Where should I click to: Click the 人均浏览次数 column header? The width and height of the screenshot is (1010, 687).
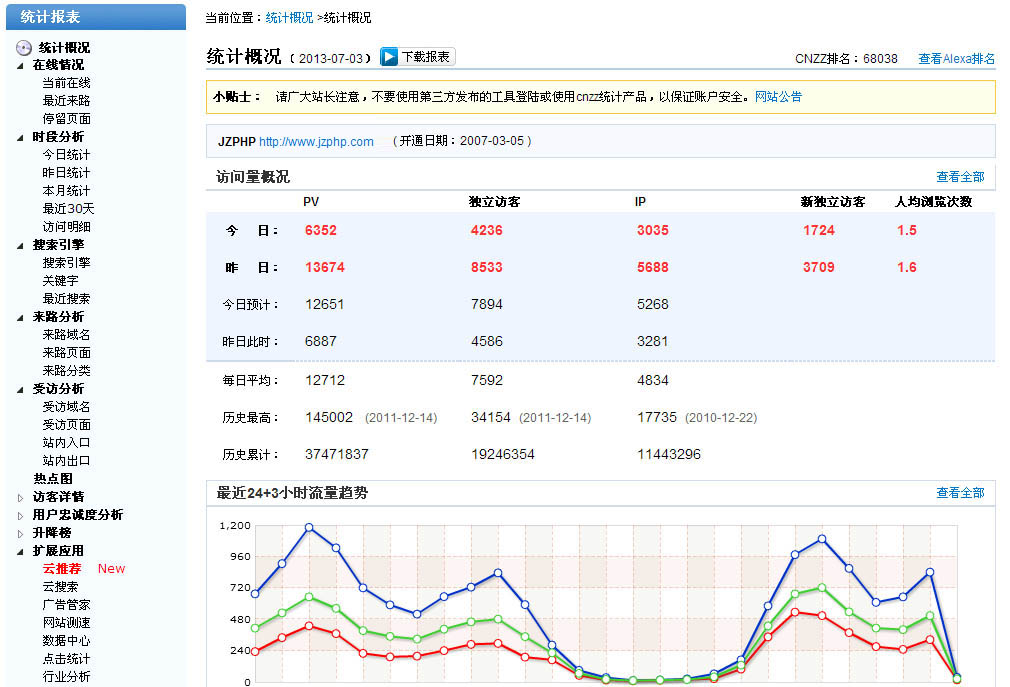click(933, 202)
